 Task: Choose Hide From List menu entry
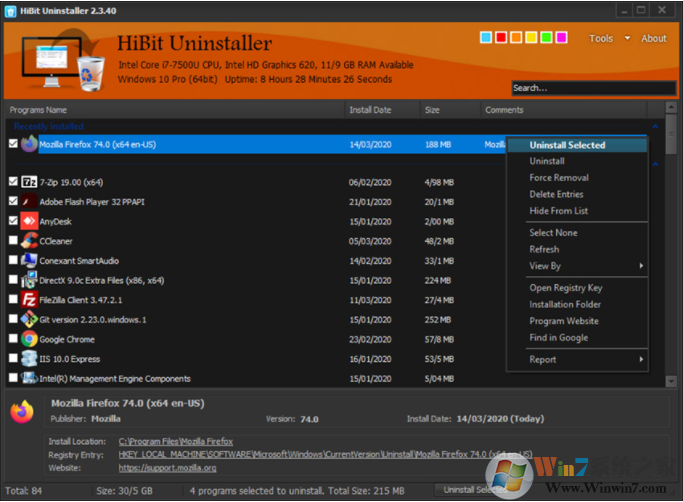click(x=577, y=211)
